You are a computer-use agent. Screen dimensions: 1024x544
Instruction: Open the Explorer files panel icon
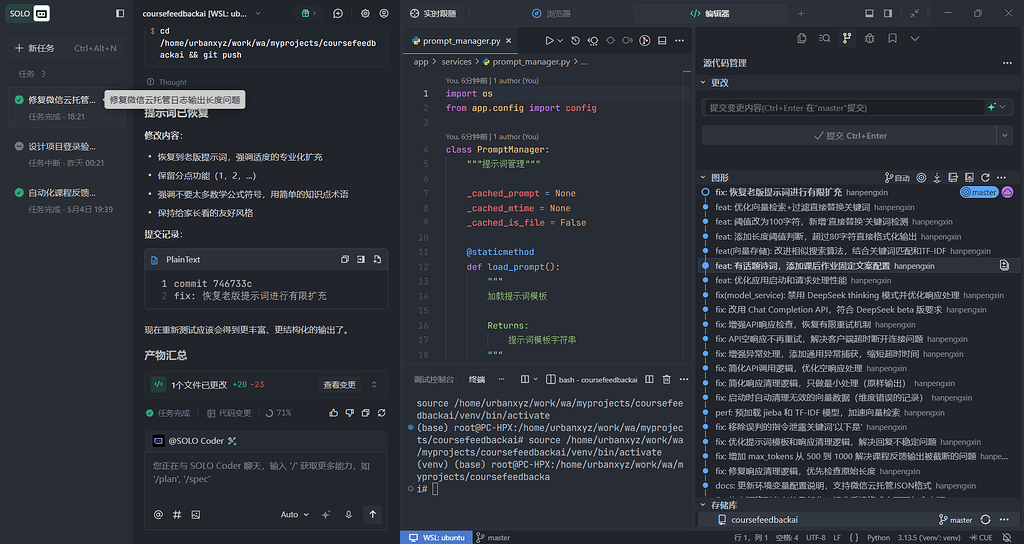pyautogui.click(x=802, y=39)
